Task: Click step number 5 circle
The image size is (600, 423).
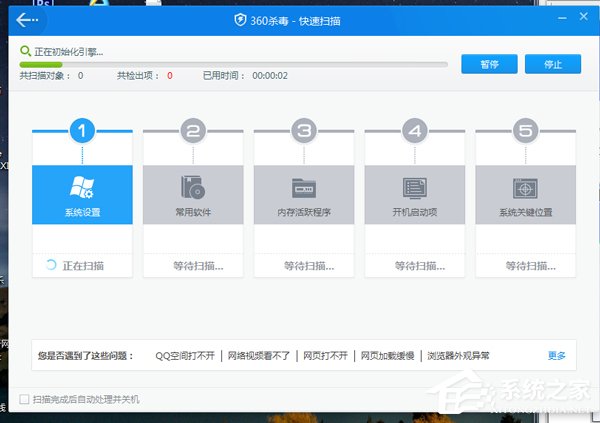Action: click(526, 131)
